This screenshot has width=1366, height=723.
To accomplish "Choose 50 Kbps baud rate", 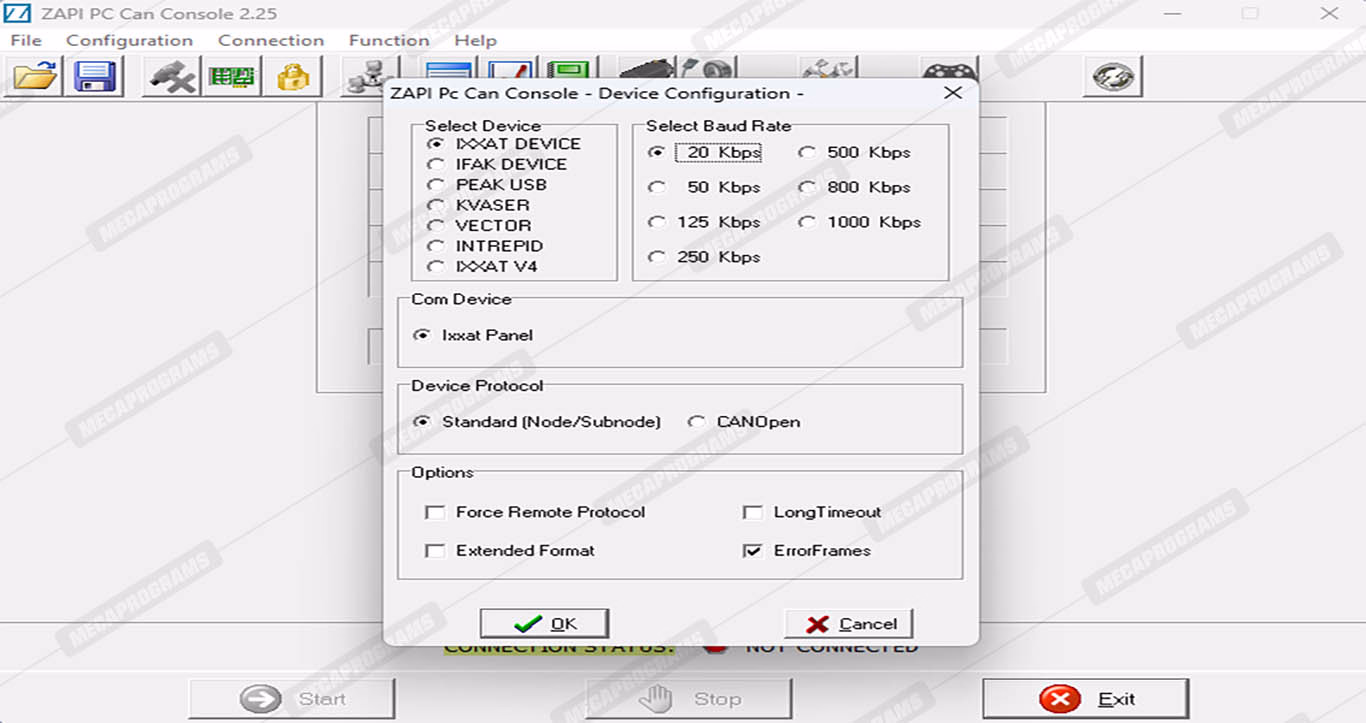I will (705, 187).
